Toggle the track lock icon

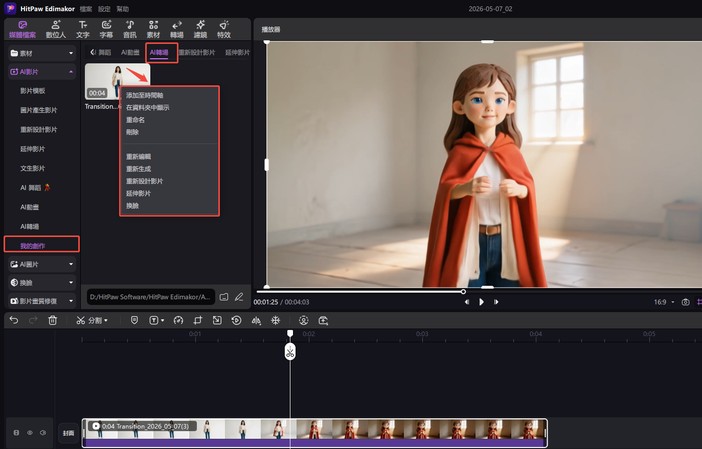17,433
